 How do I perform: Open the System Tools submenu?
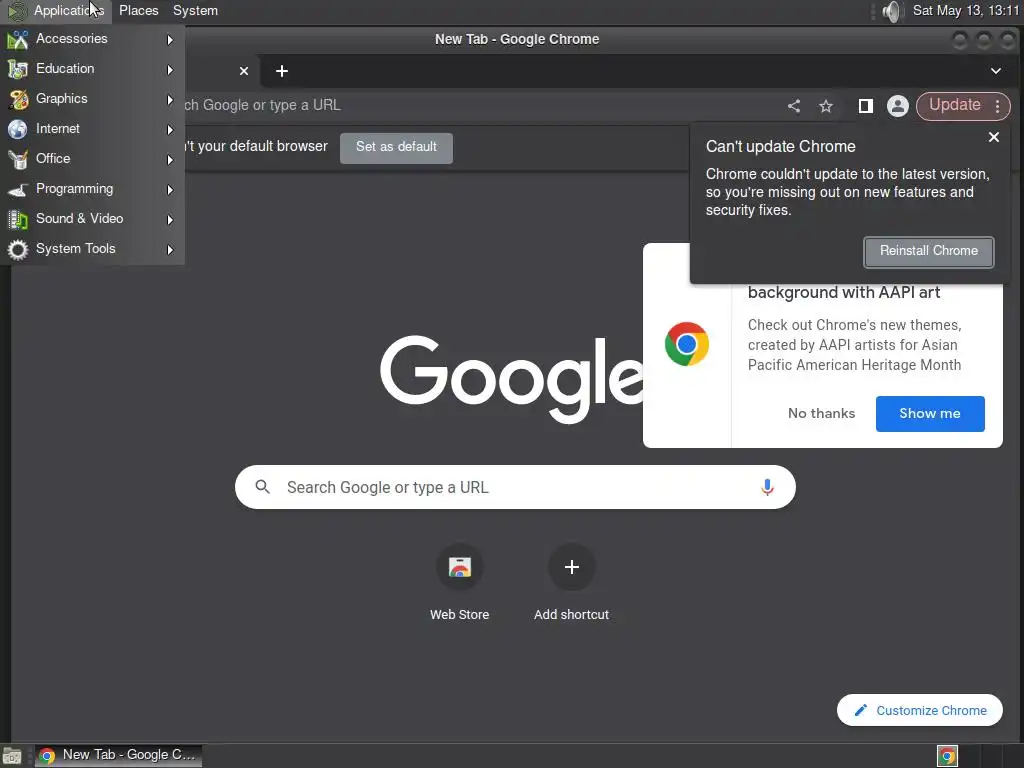(92, 249)
